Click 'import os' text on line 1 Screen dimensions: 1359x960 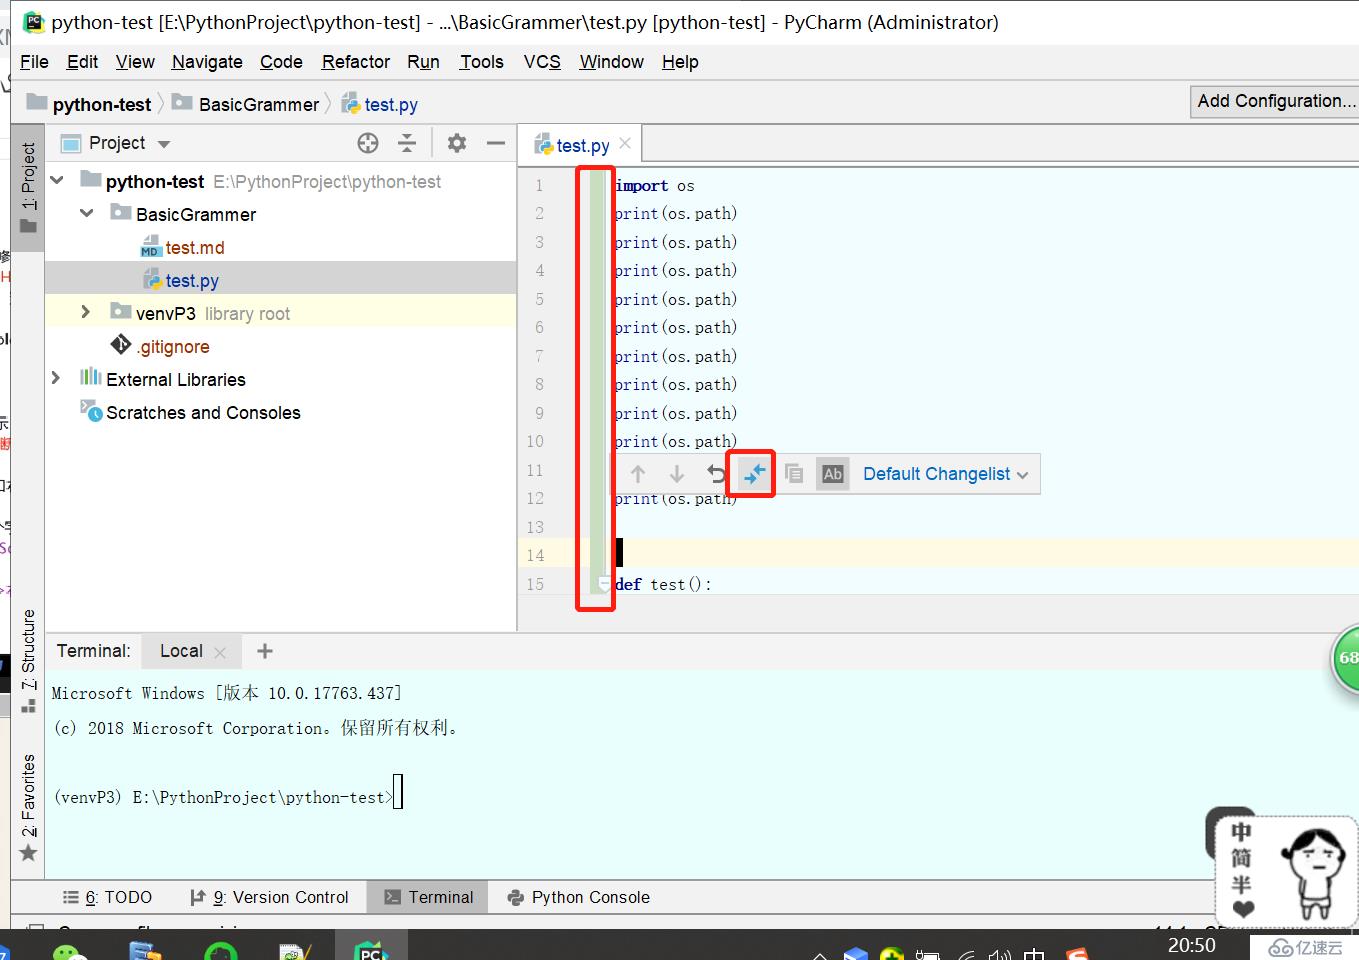[x=655, y=185]
